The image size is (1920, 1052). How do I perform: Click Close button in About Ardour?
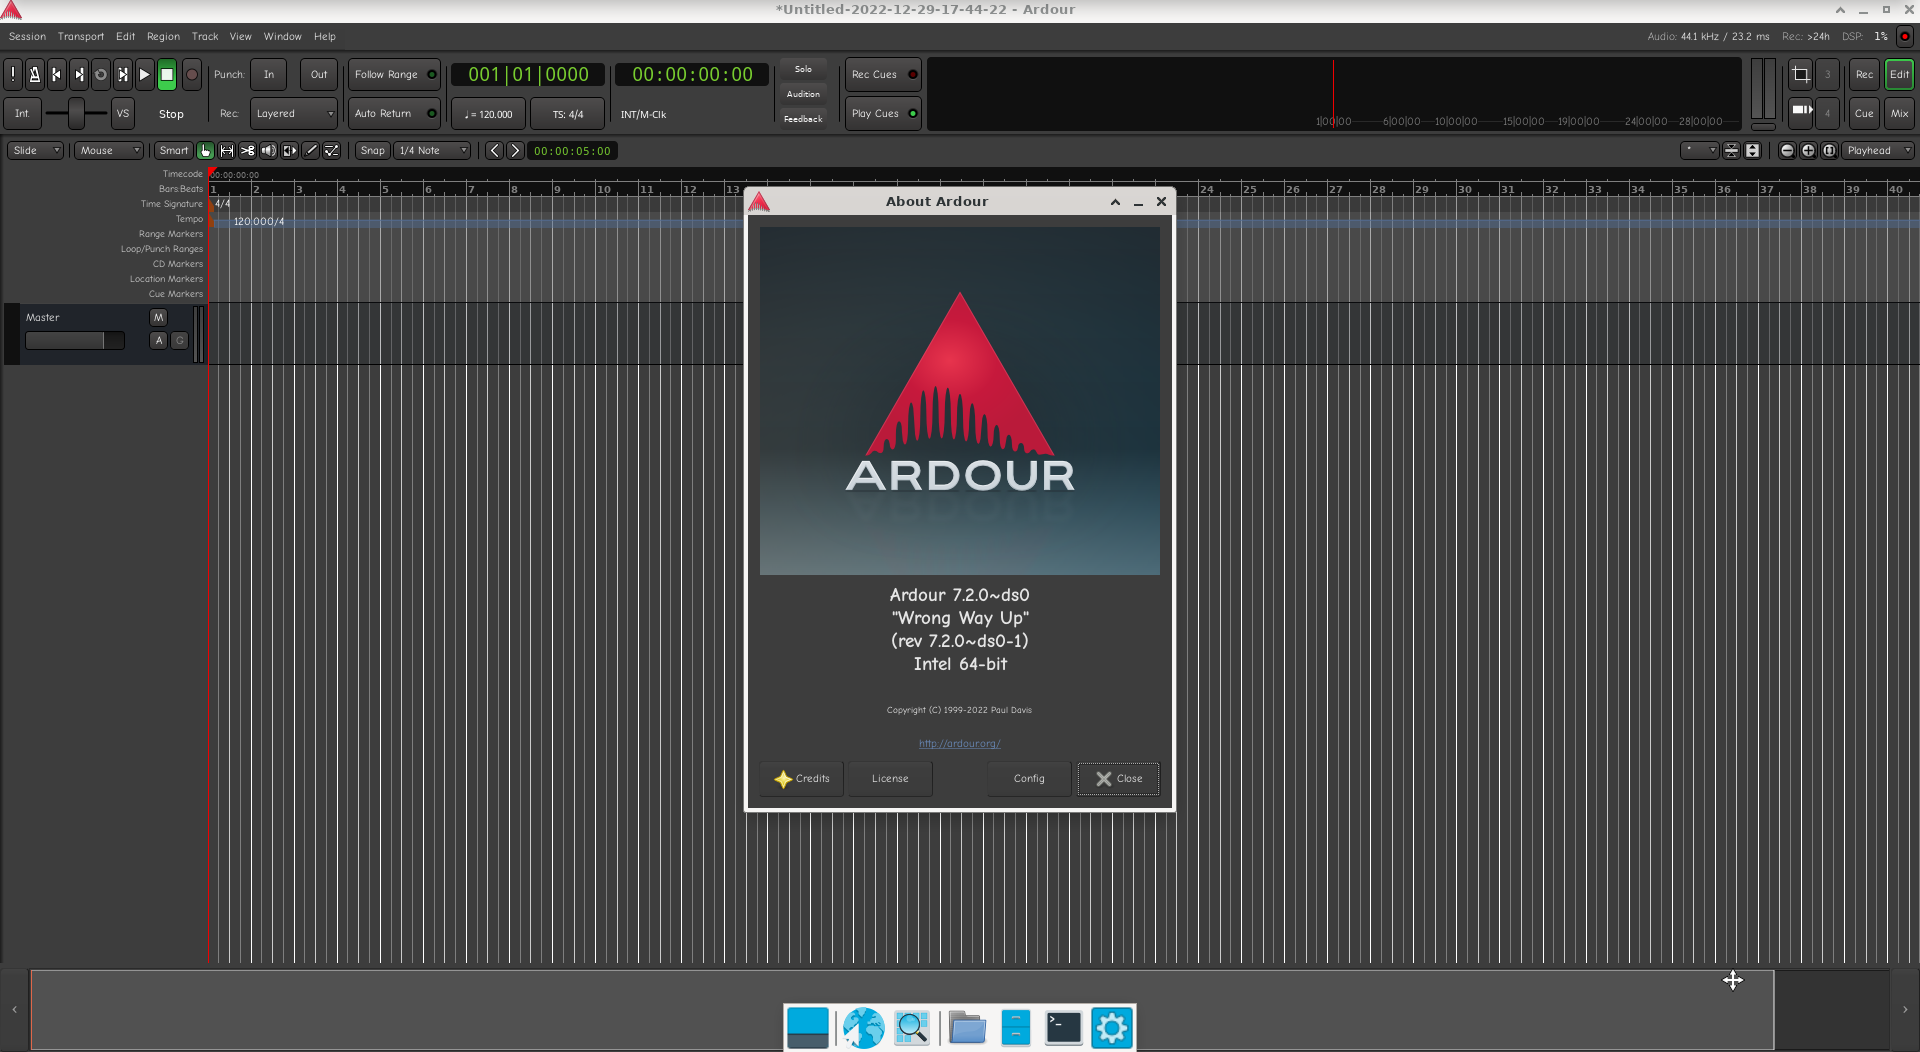1119,779
